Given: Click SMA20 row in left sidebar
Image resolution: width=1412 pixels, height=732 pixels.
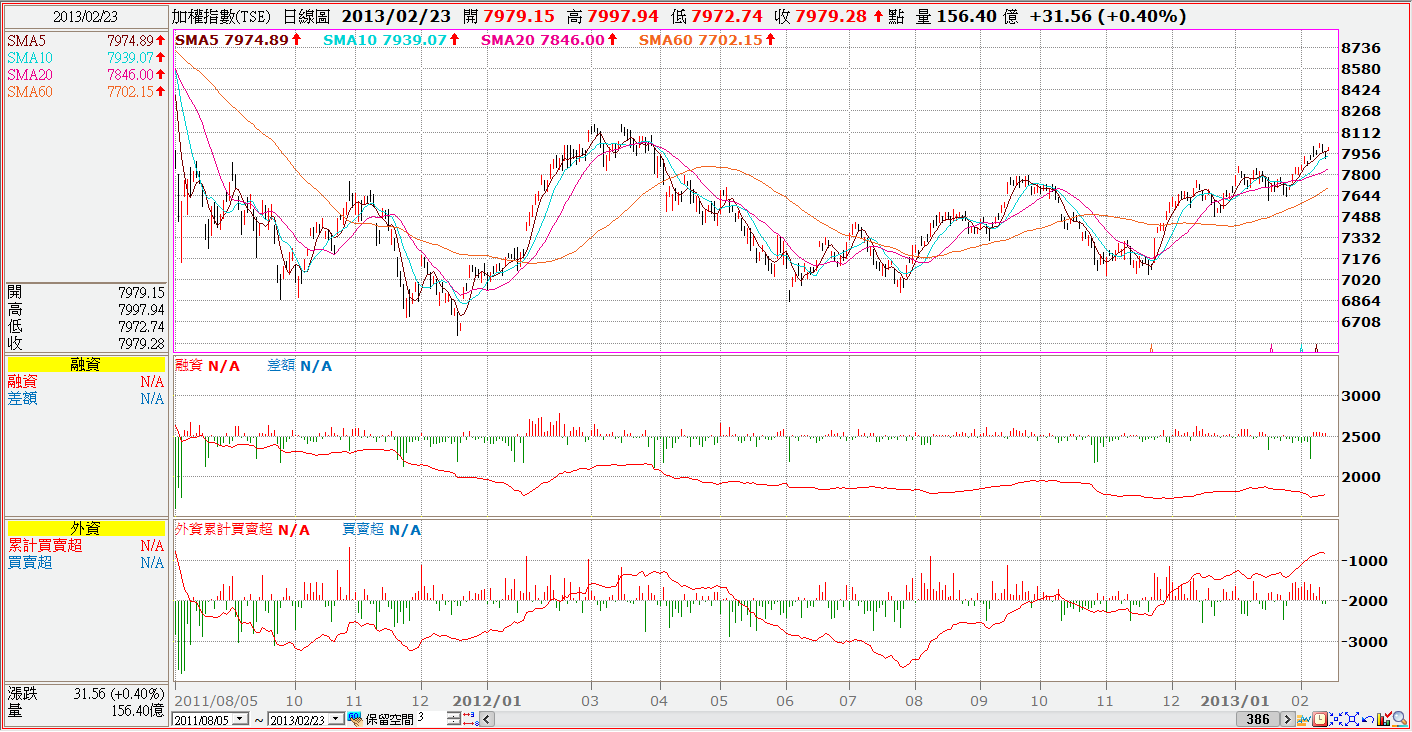Looking at the screenshot, I should point(85,75).
